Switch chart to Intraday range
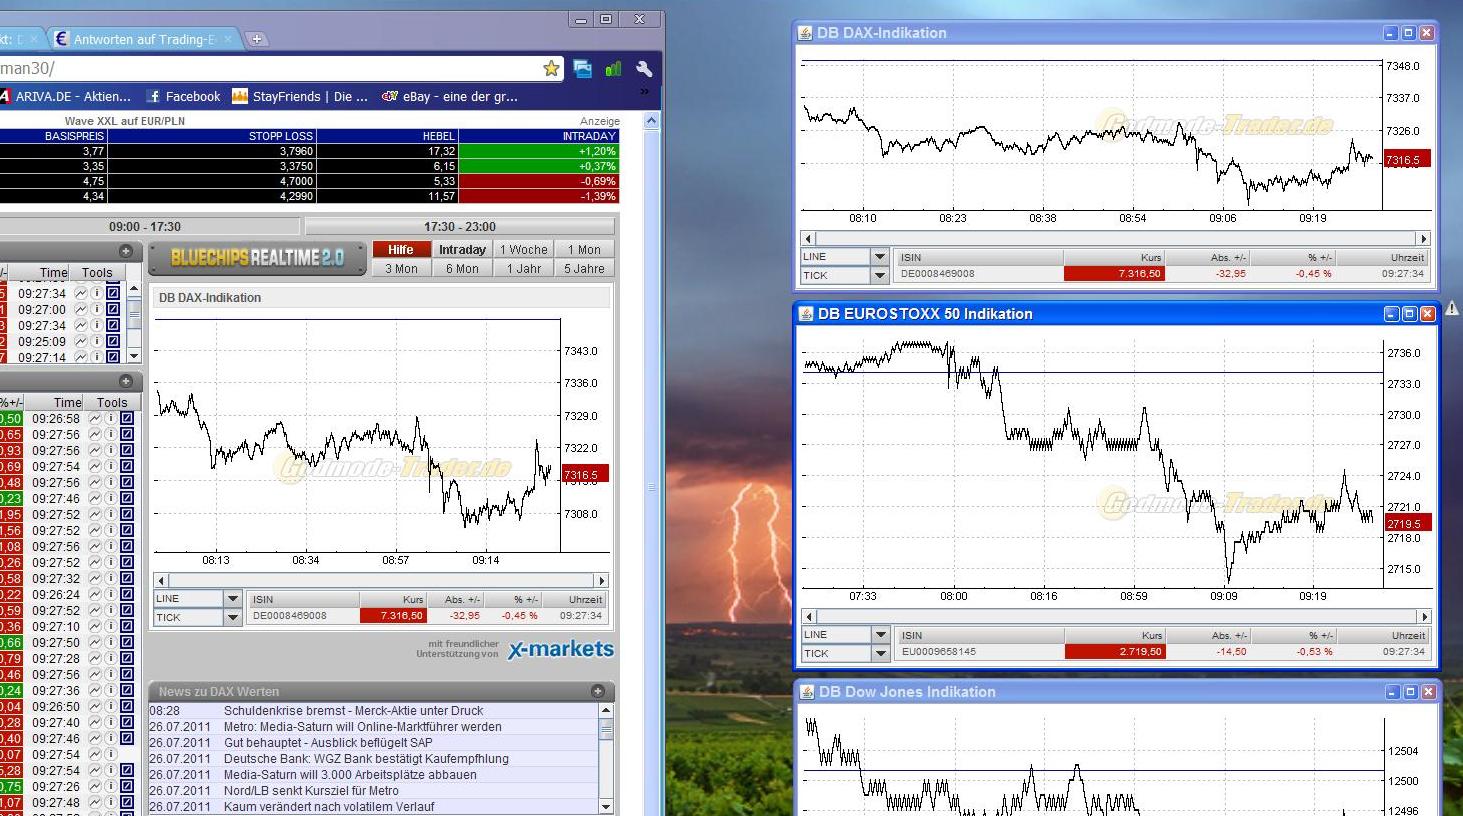Screen dimensions: 1463x816 (462, 250)
